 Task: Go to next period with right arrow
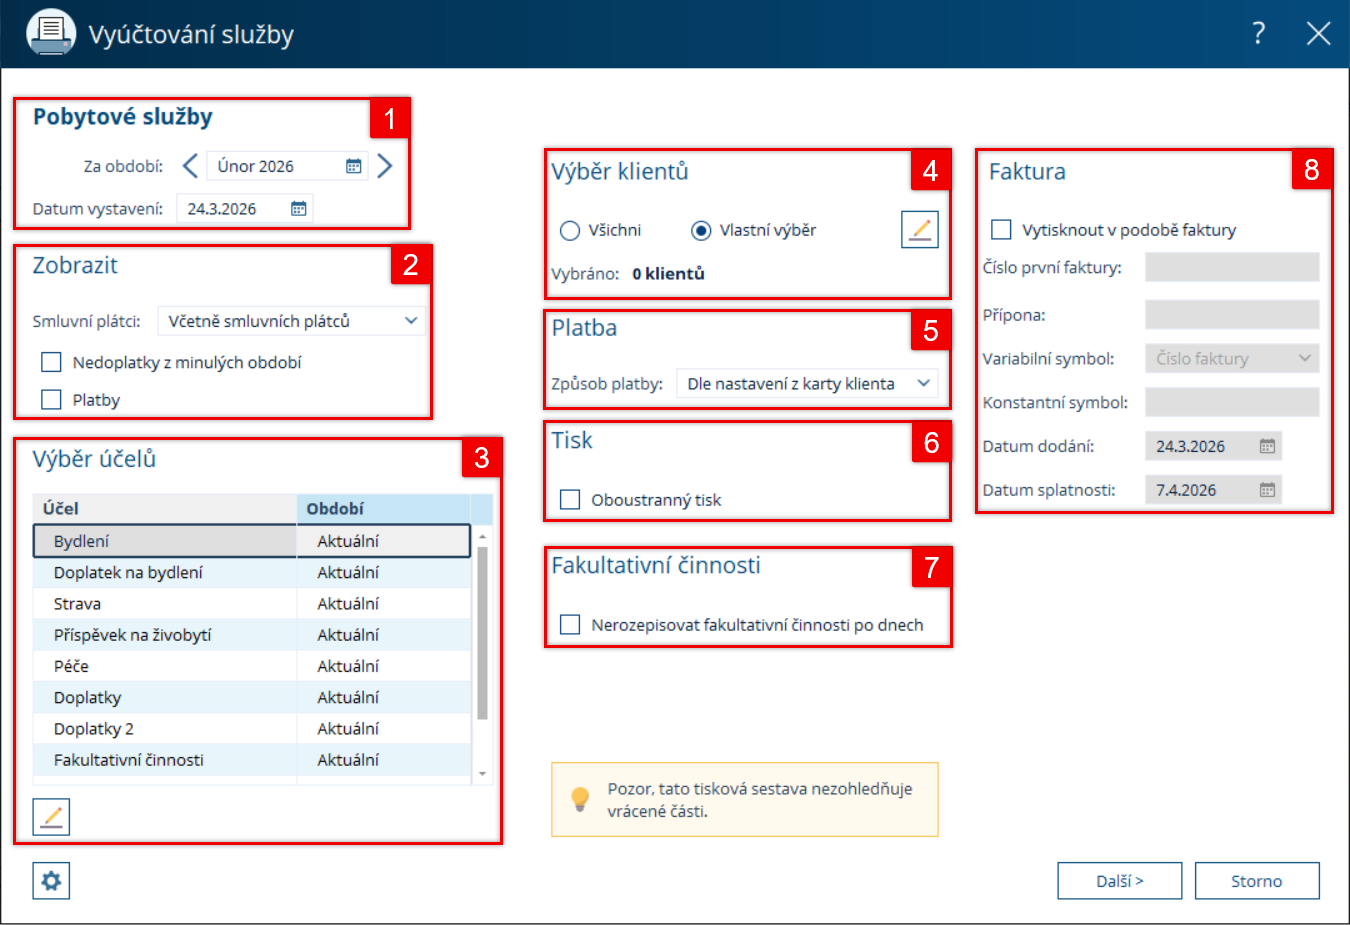pos(385,165)
